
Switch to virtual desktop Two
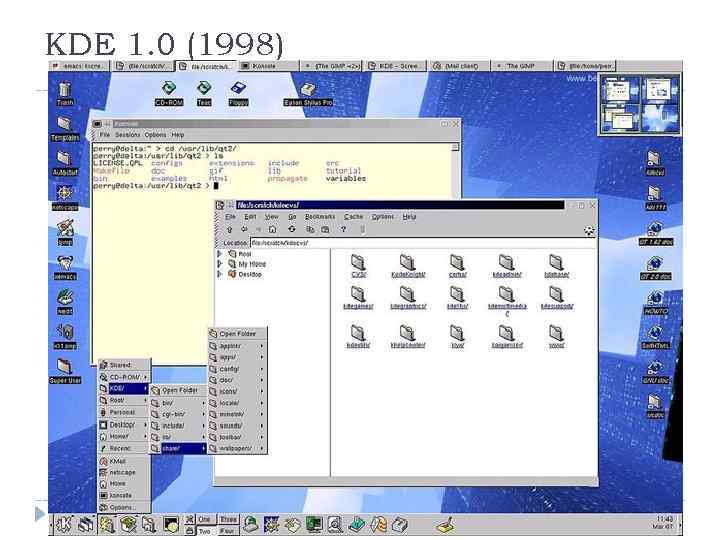(205, 530)
